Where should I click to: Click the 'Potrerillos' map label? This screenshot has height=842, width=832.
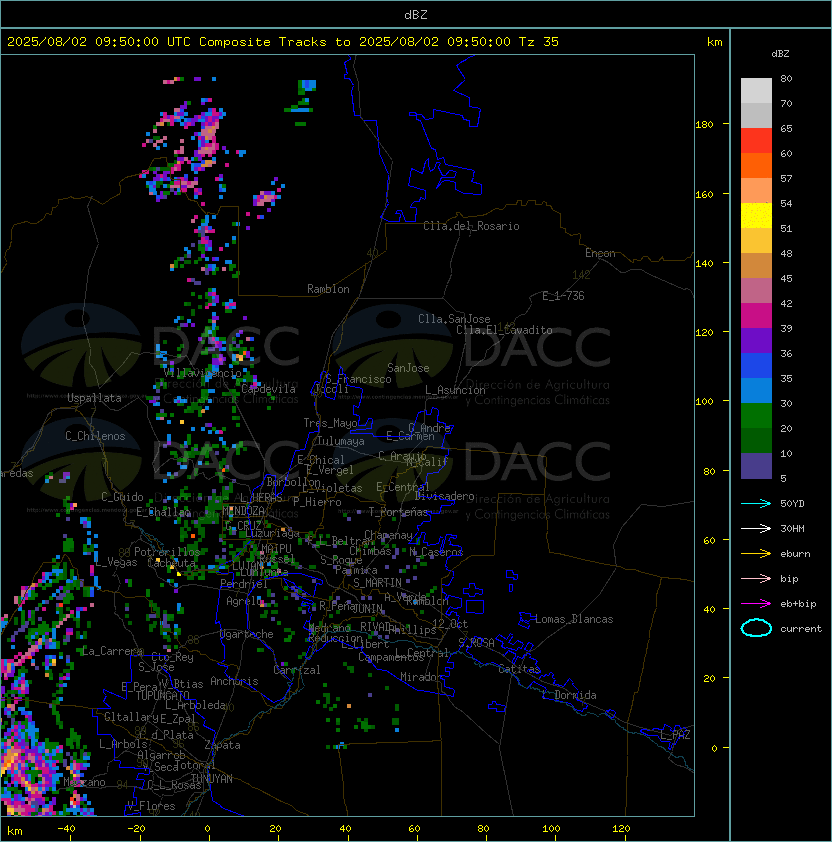pyautogui.click(x=167, y=552)
